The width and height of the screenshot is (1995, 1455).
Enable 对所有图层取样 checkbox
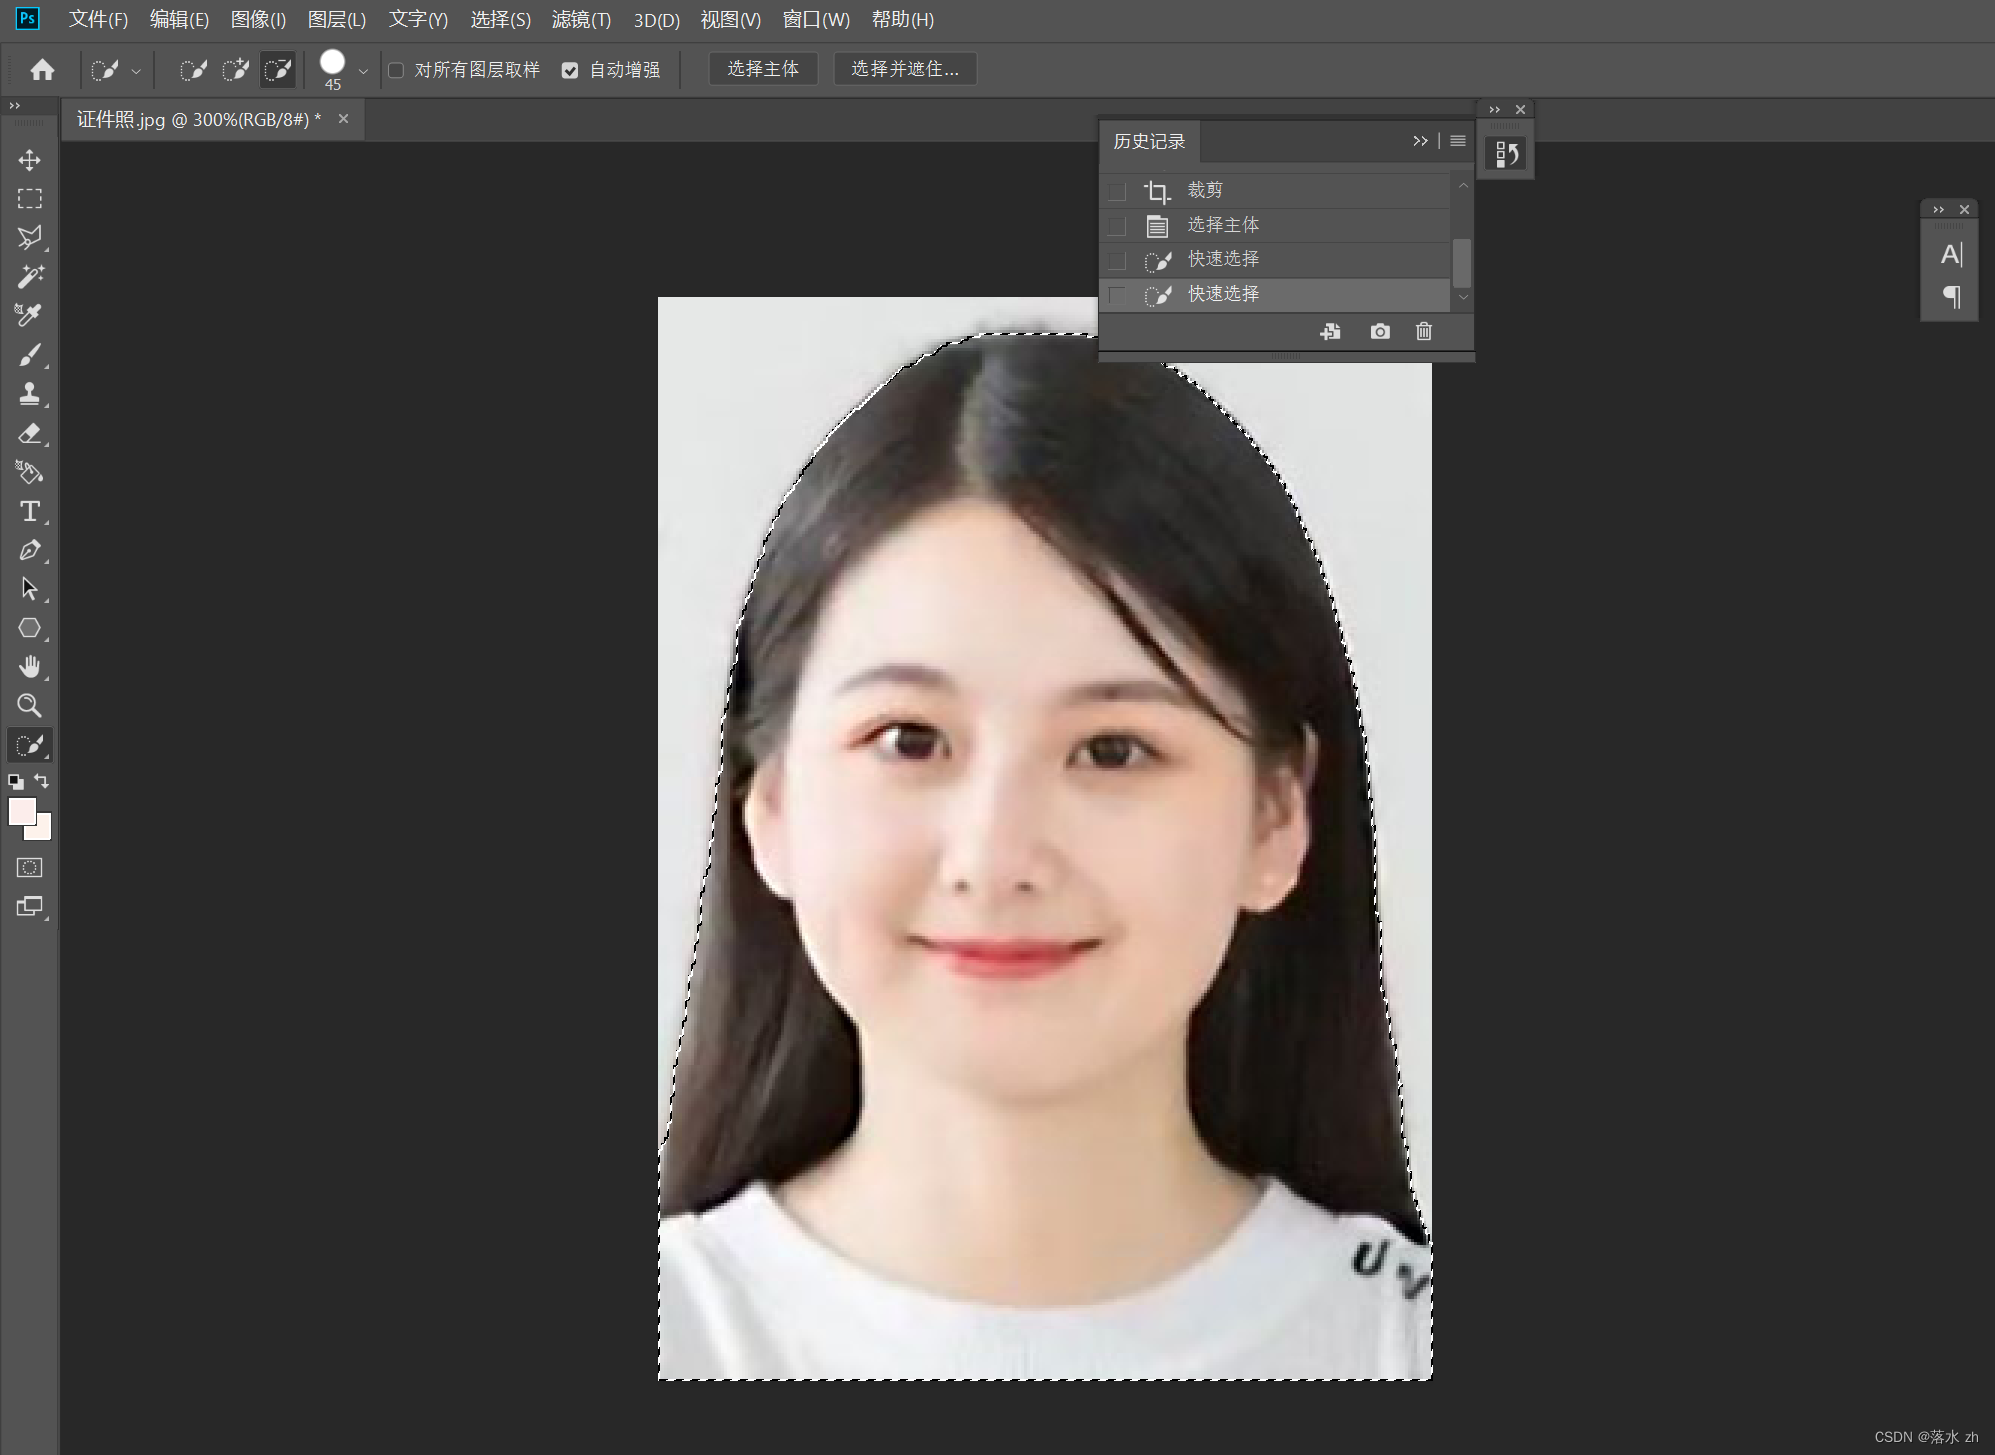click(x=396, y=70)
